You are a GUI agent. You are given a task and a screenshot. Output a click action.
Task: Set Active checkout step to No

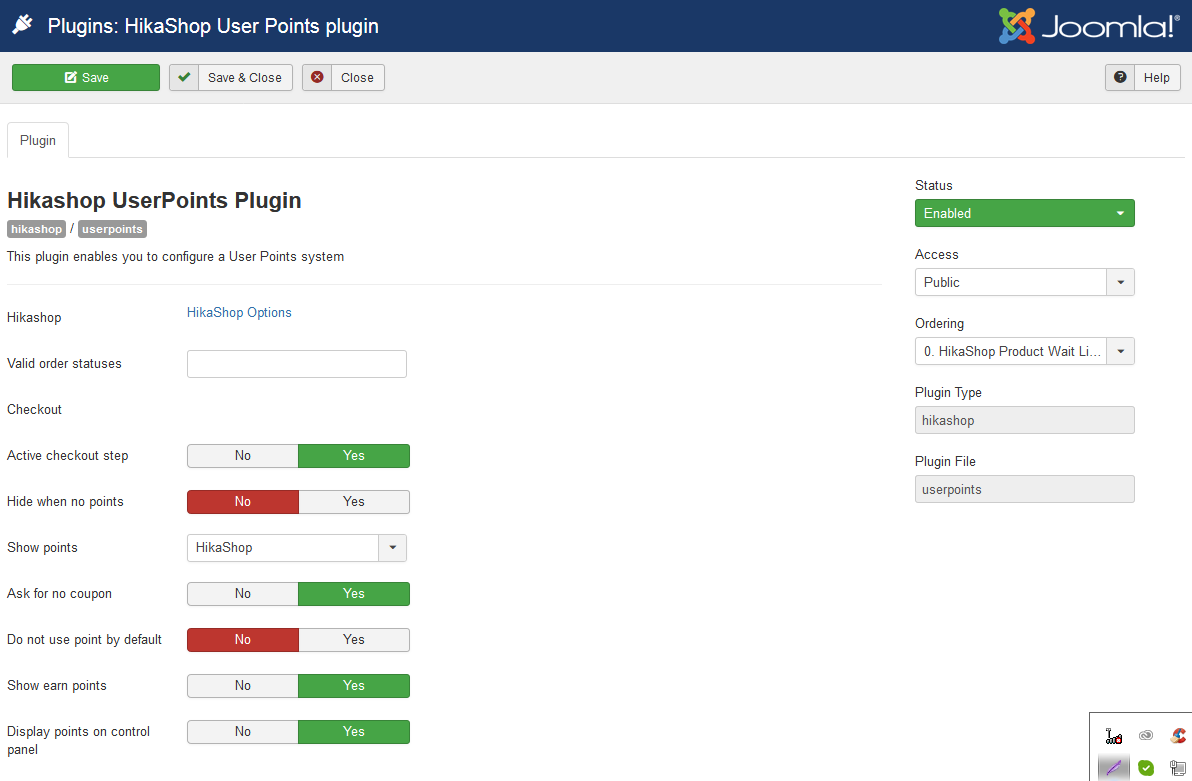243,456
